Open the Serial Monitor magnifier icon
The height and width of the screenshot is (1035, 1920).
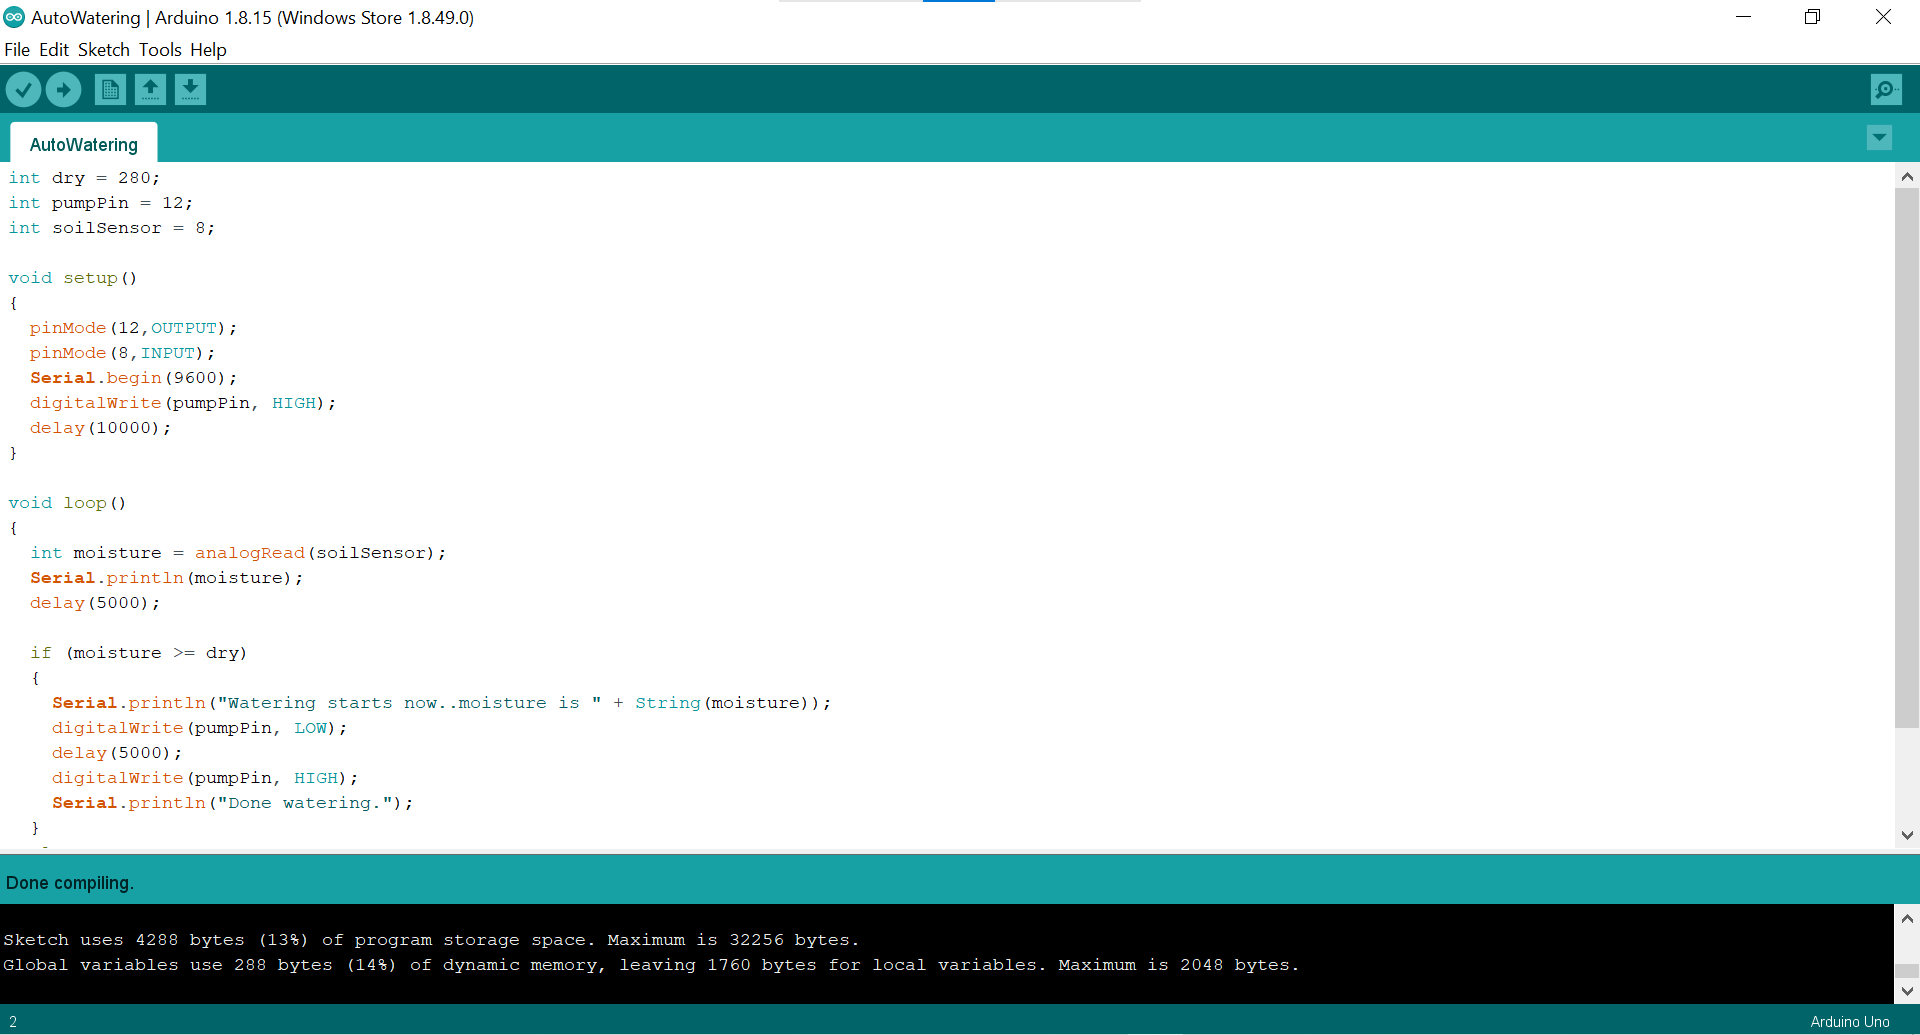click(1886, 90)
